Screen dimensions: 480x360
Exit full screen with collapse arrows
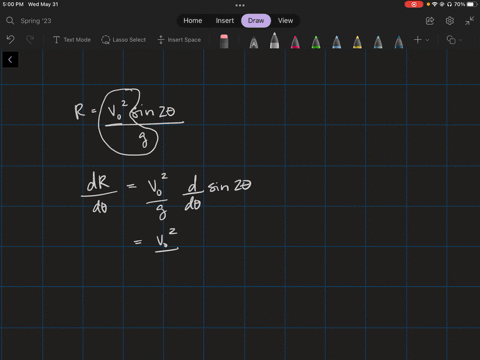click(x=469, y=21)
